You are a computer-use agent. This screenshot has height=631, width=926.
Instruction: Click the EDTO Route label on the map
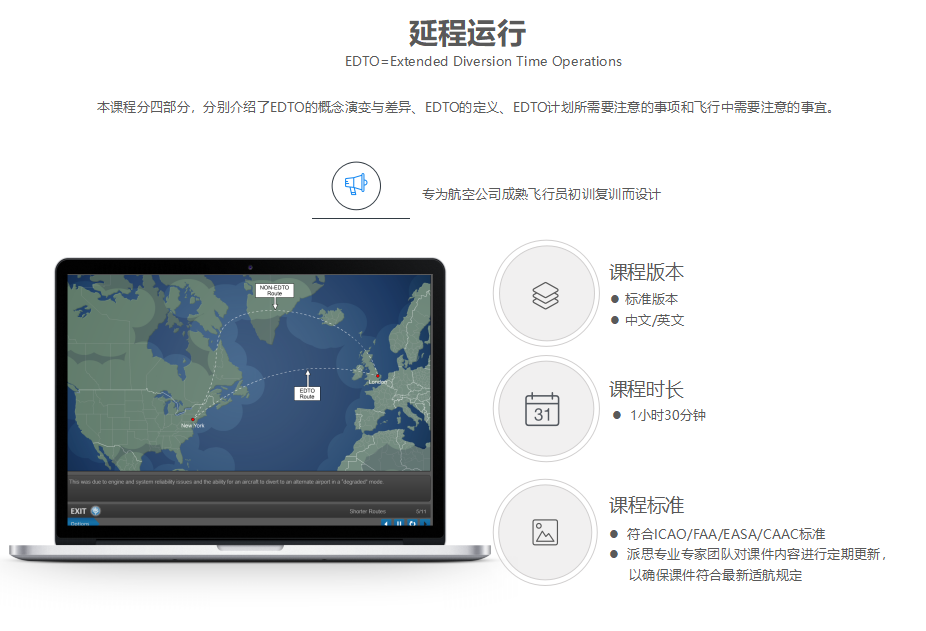pos(307,393)
